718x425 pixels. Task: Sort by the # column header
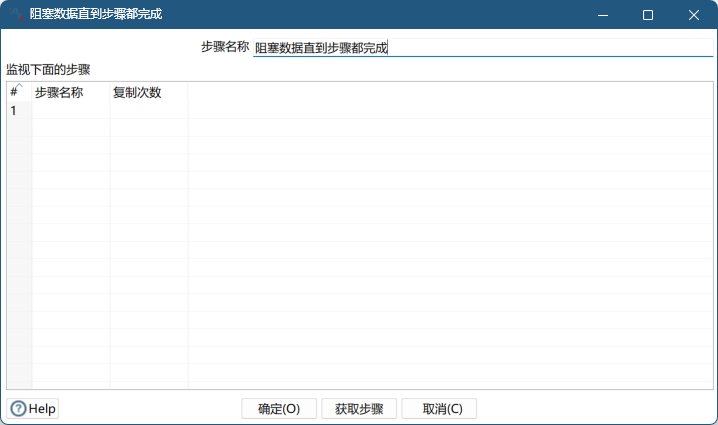(x=15, y=92)
